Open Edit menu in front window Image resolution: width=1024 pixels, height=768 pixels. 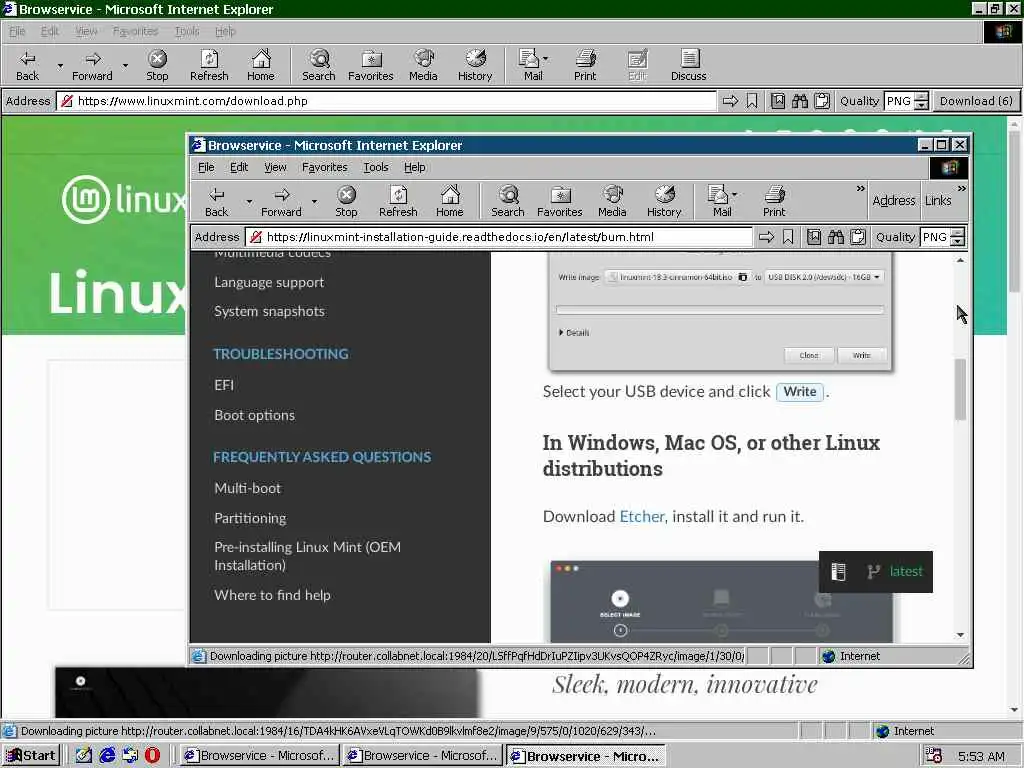click(x=239, y=167)
